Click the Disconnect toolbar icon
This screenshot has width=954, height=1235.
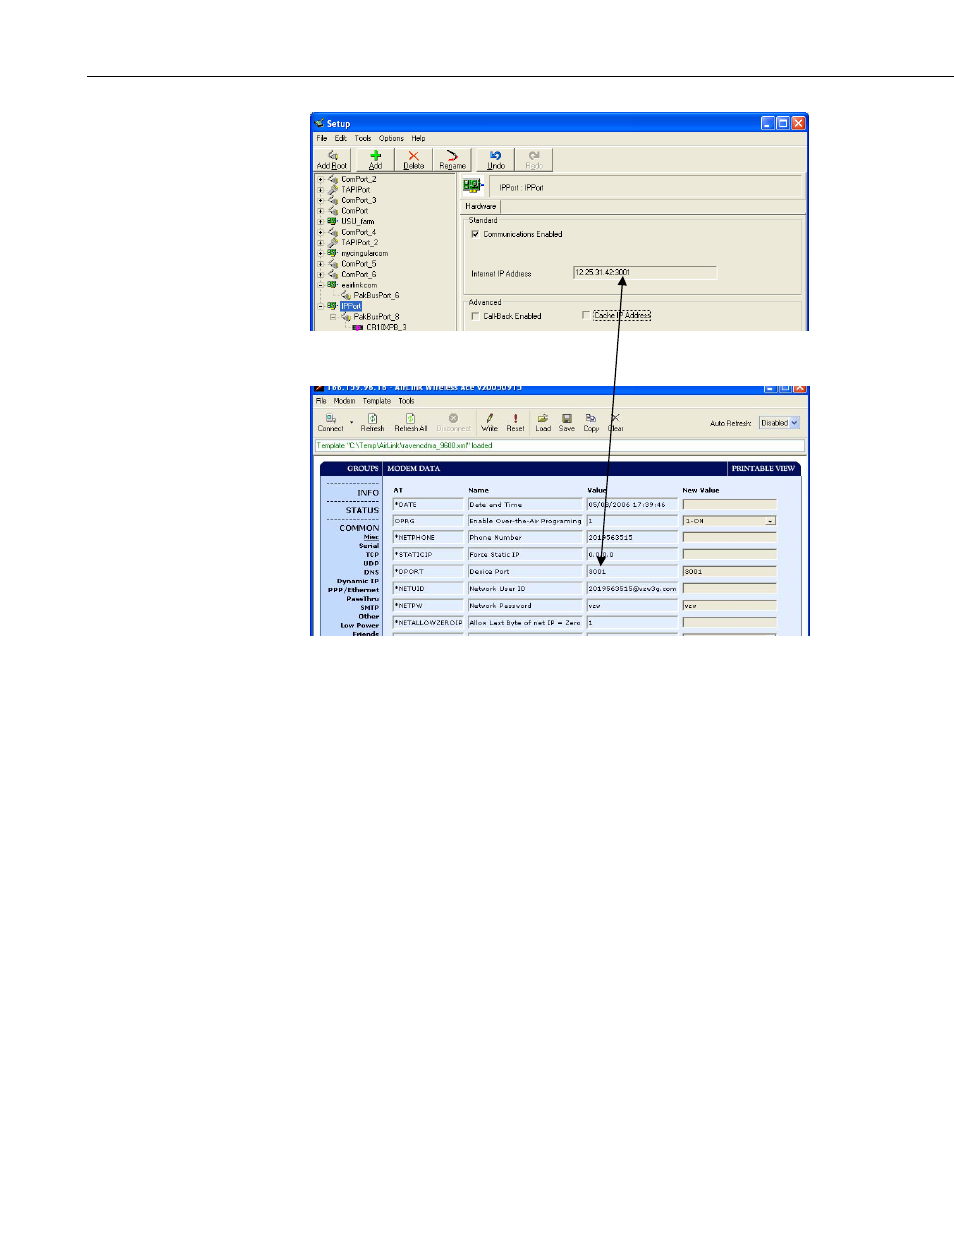[453, 423]
